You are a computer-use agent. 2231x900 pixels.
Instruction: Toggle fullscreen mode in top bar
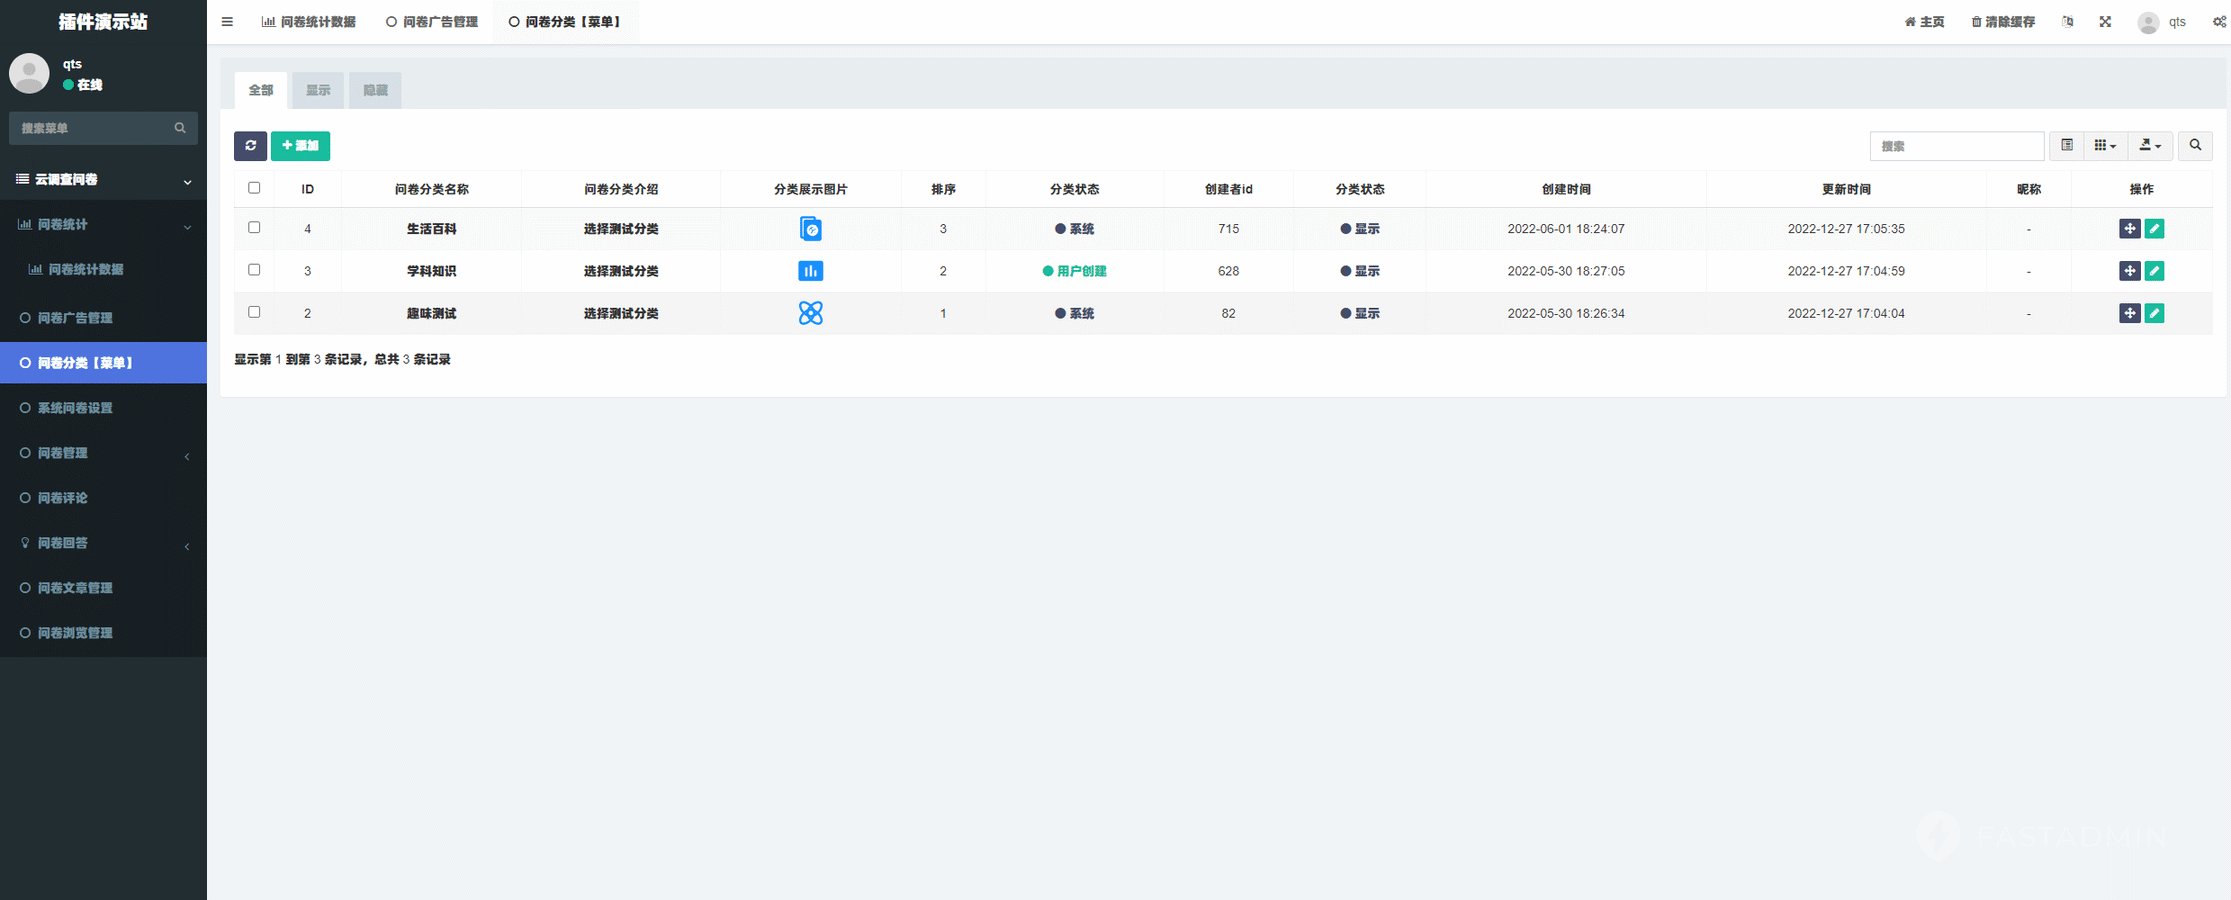[2105, 22]
